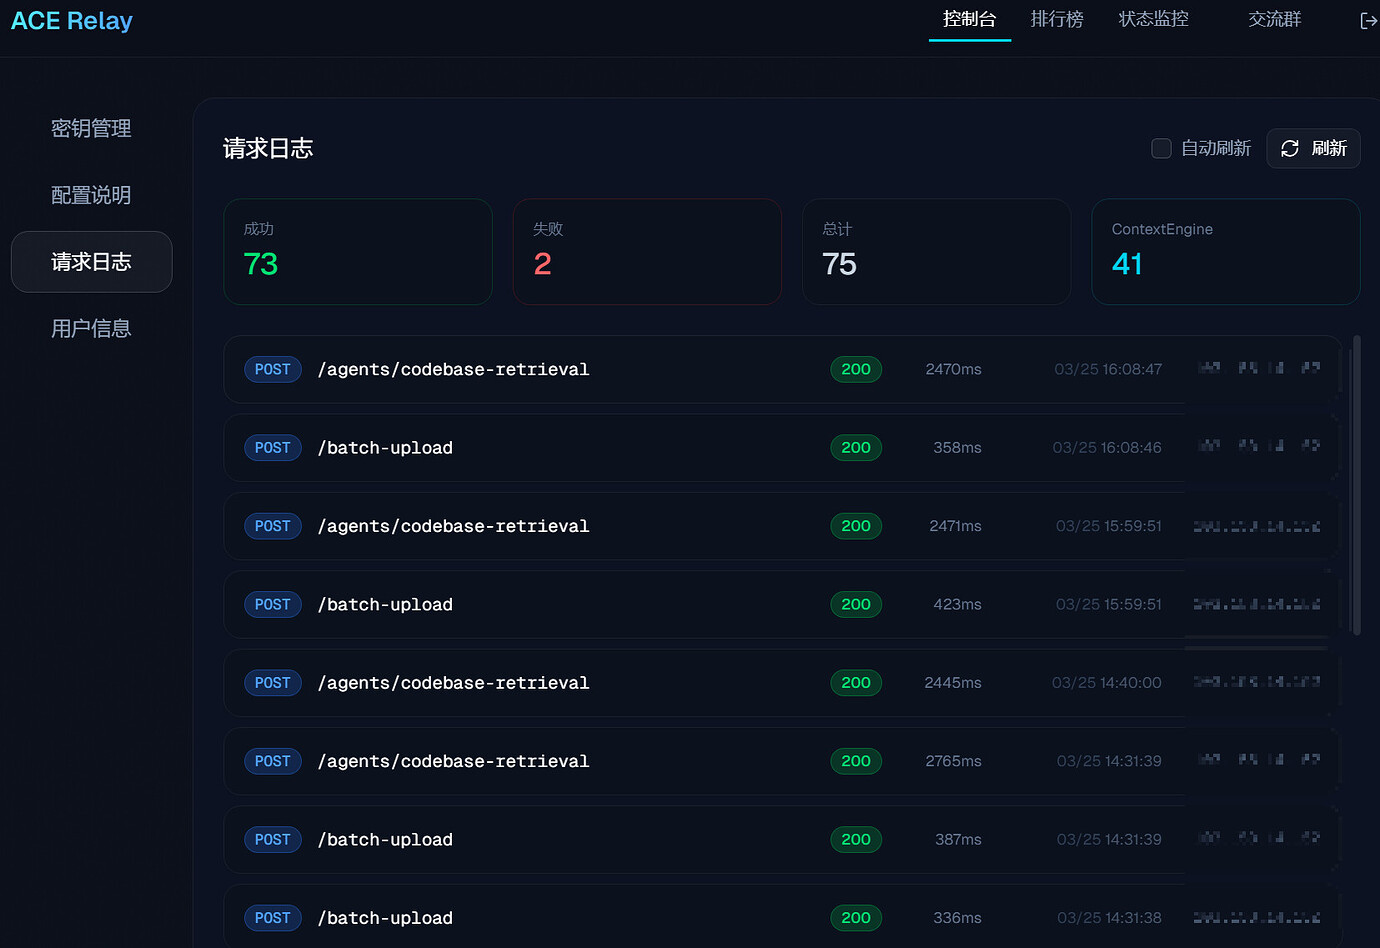Click the 2471ms duration value
1380x948 pixels.
pos(955,526)
